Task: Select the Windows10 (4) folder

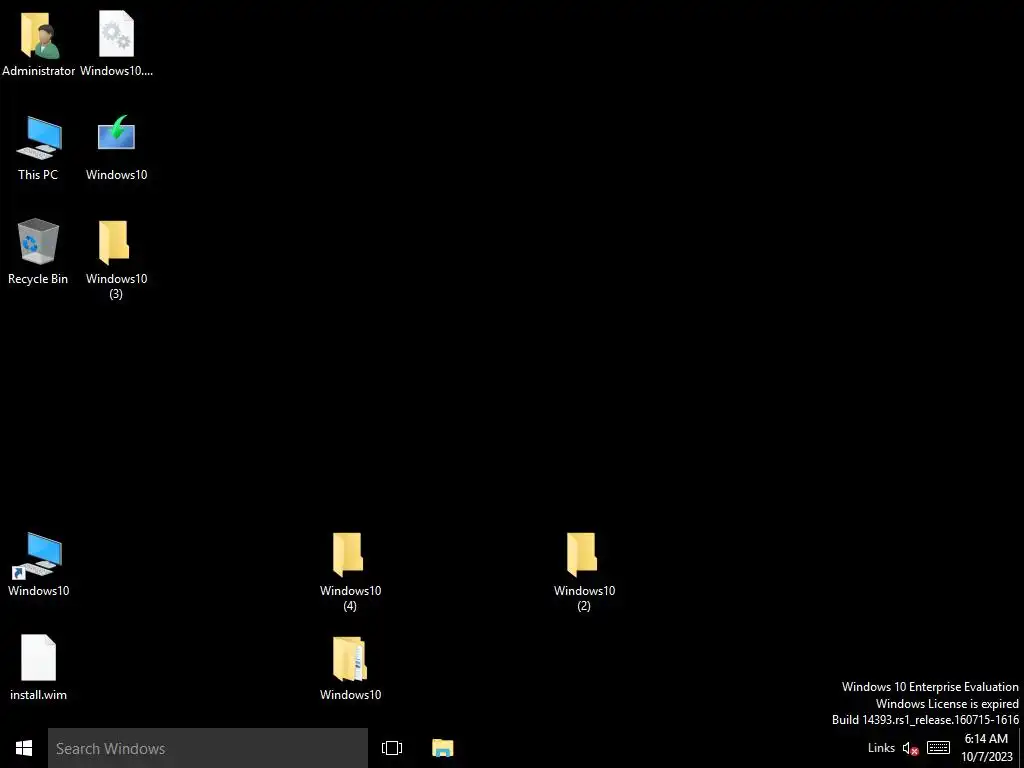Action: (348, 554)
